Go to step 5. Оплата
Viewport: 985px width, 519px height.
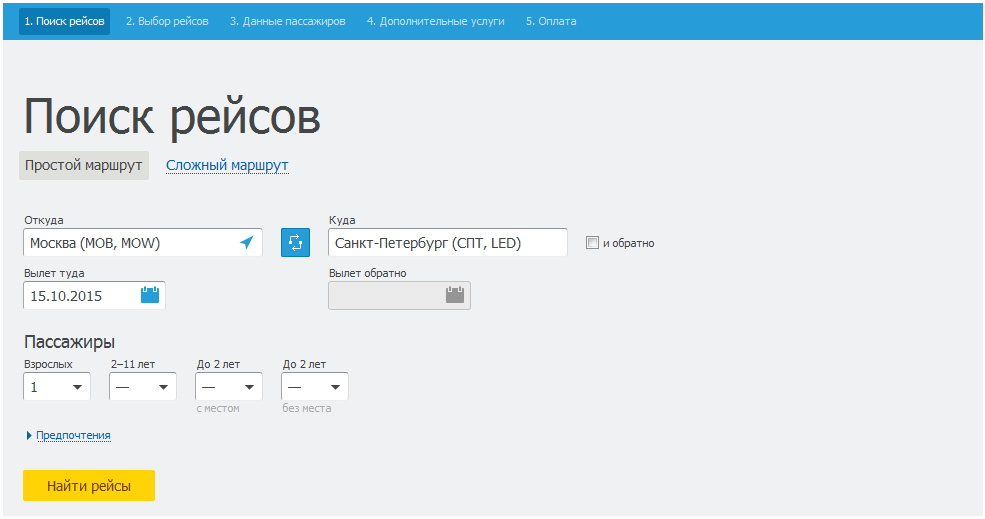point(551,21)
